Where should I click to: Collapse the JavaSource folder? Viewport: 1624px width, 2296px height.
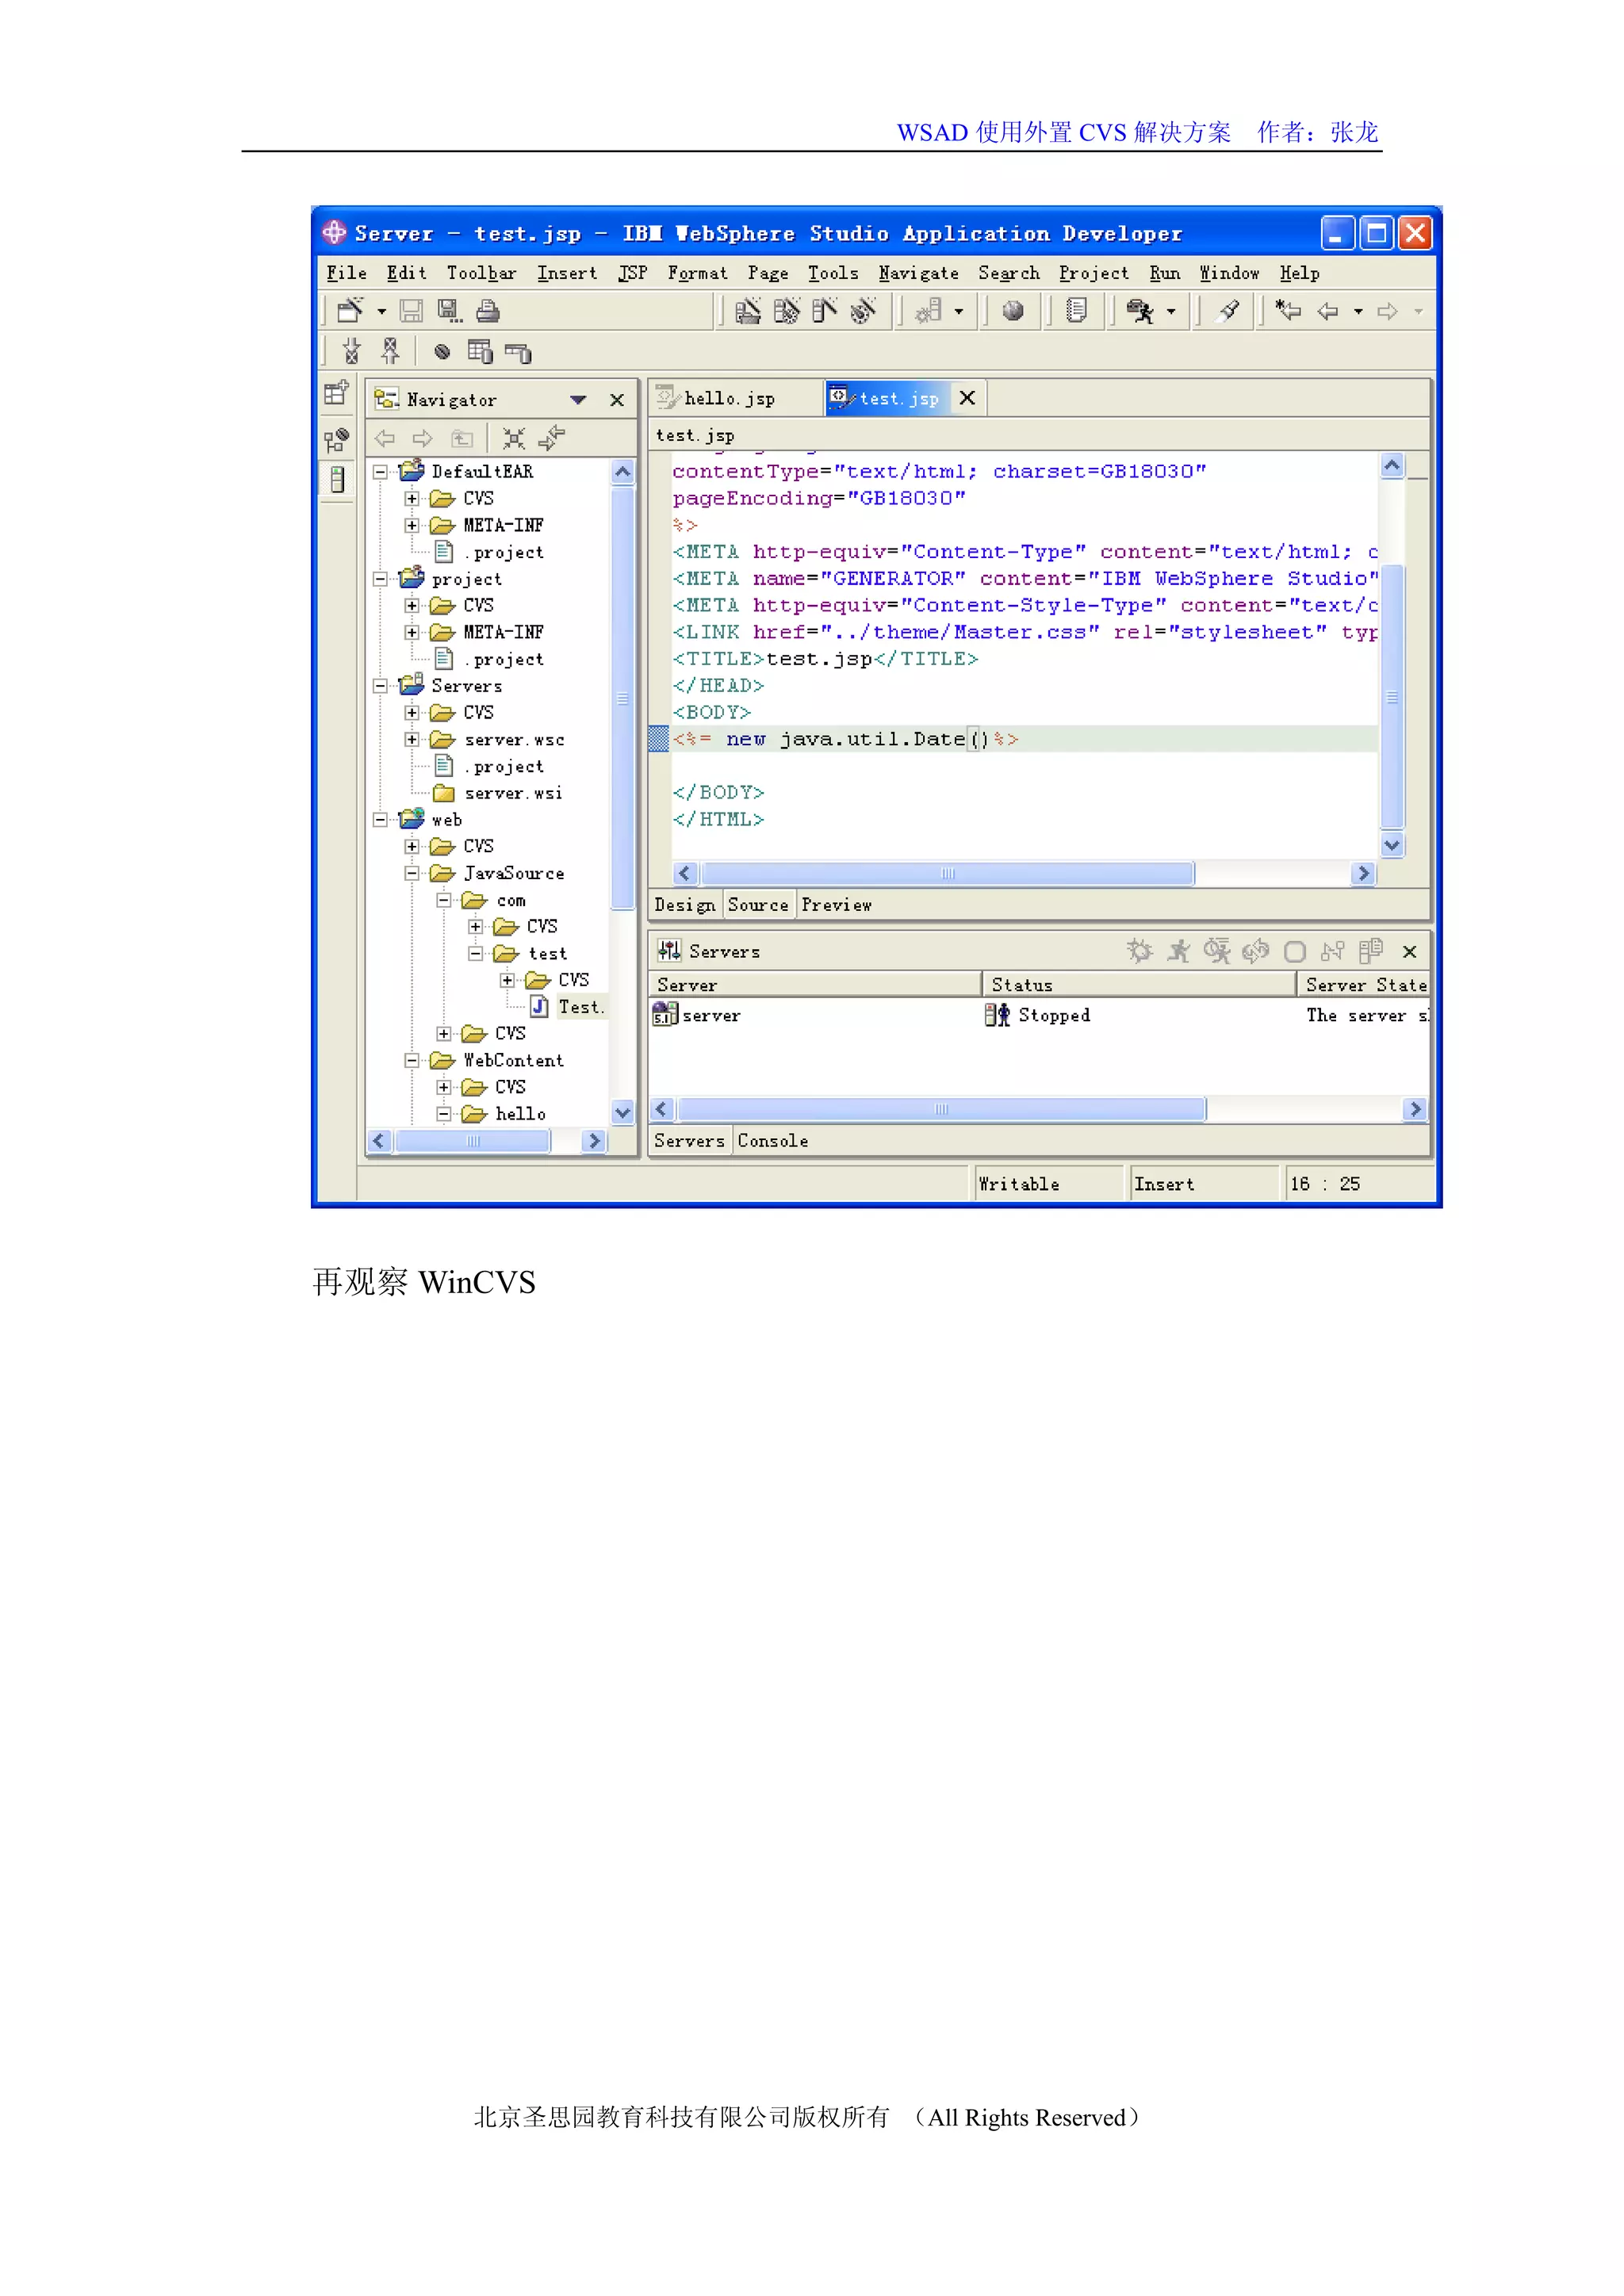[411, 873]
